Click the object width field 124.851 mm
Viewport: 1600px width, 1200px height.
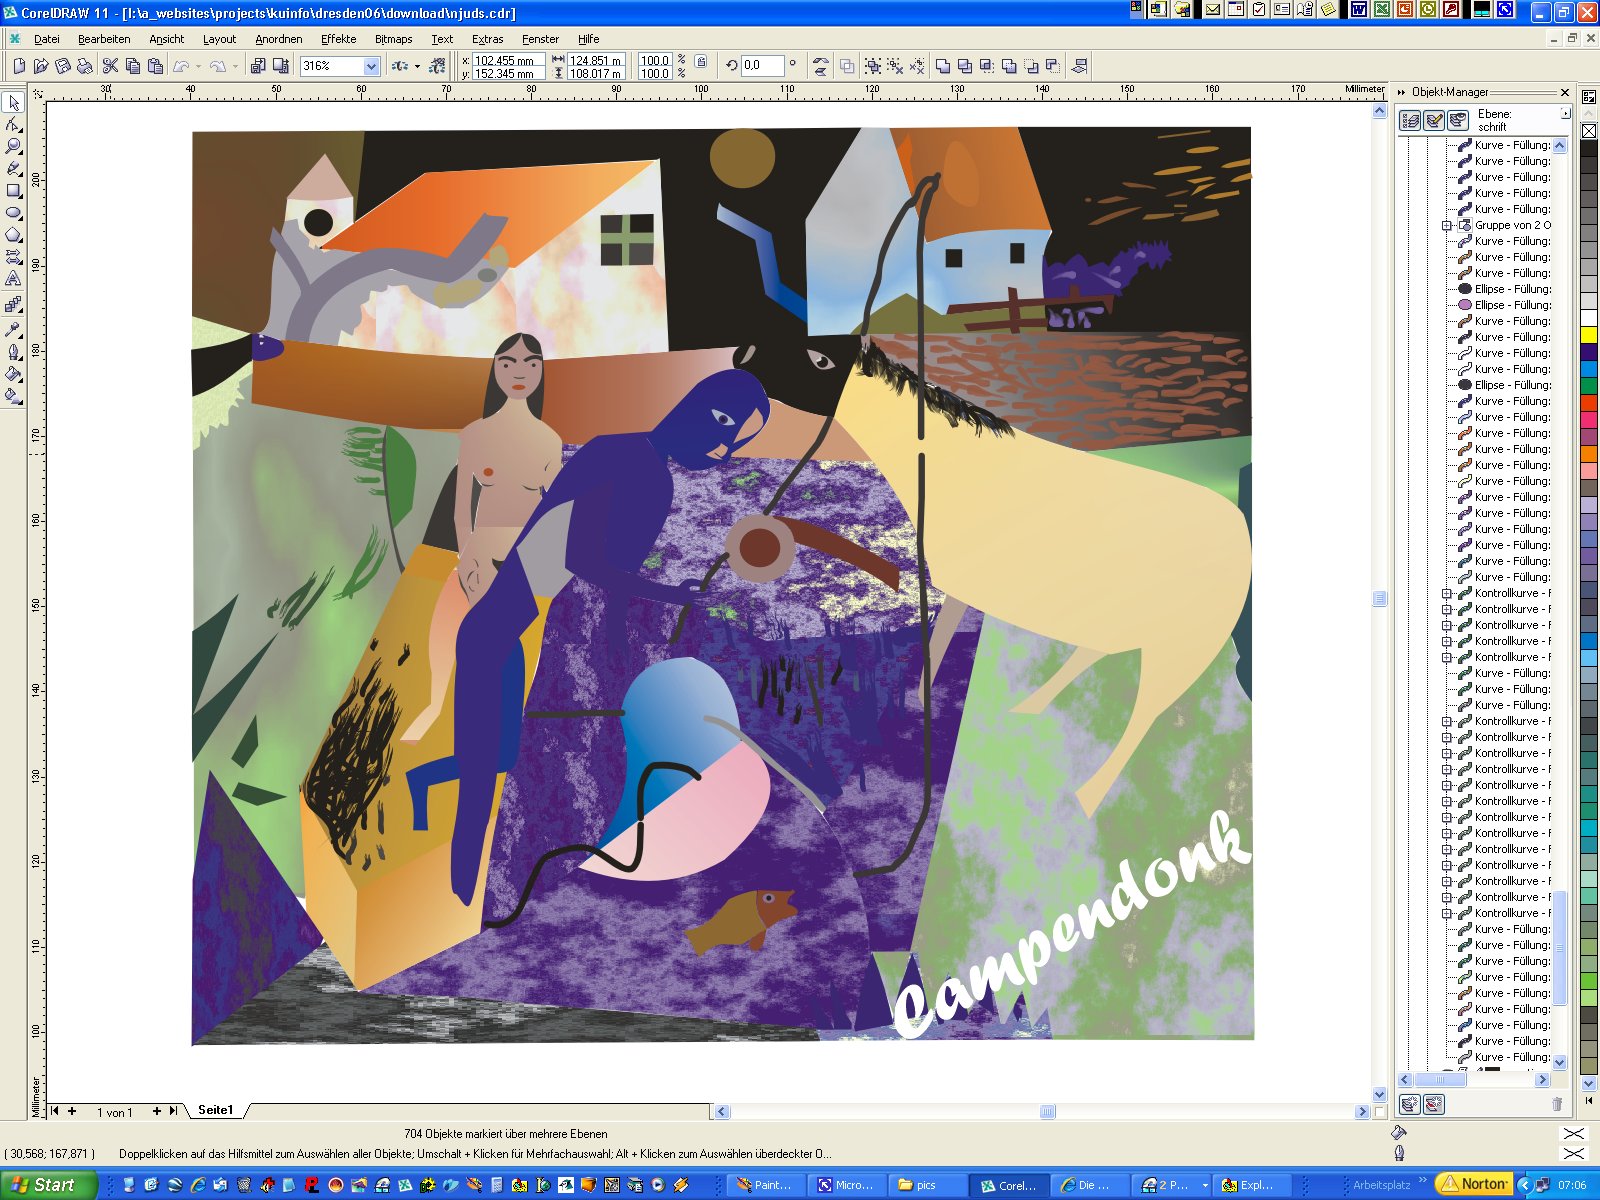click(596, 60)
